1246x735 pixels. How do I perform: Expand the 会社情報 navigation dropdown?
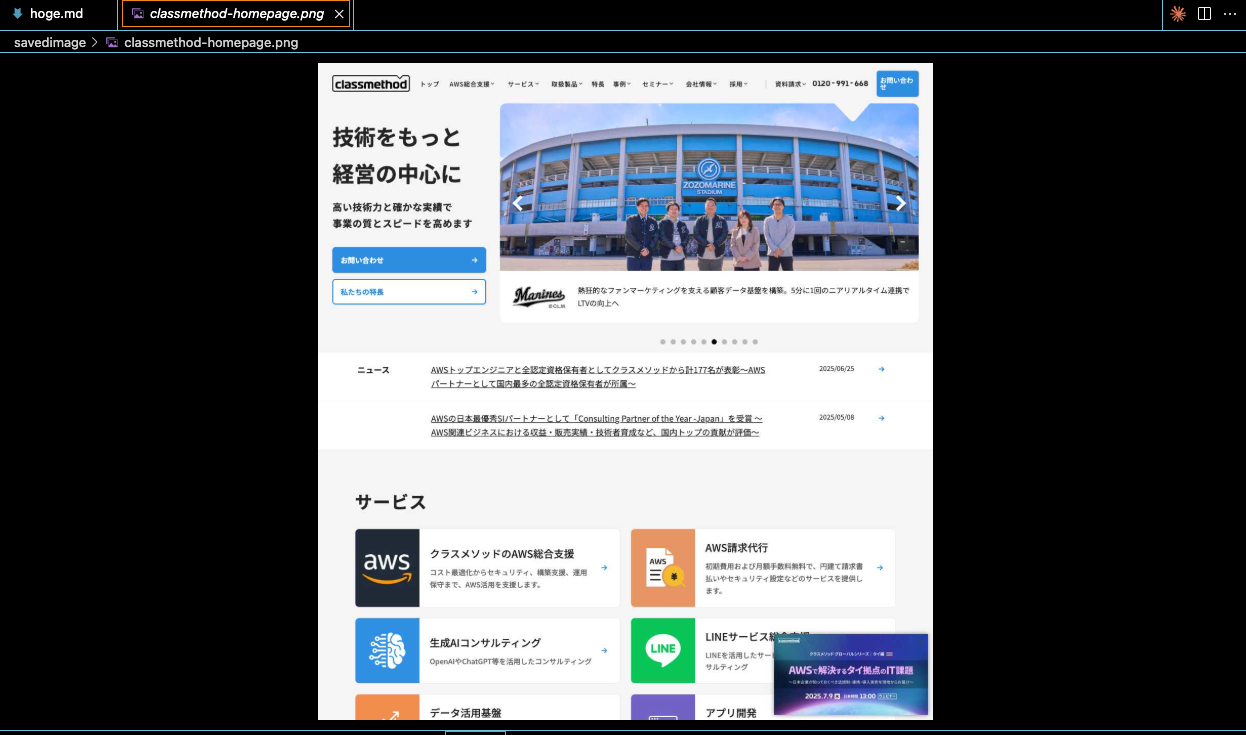click(x=702, y=84)
